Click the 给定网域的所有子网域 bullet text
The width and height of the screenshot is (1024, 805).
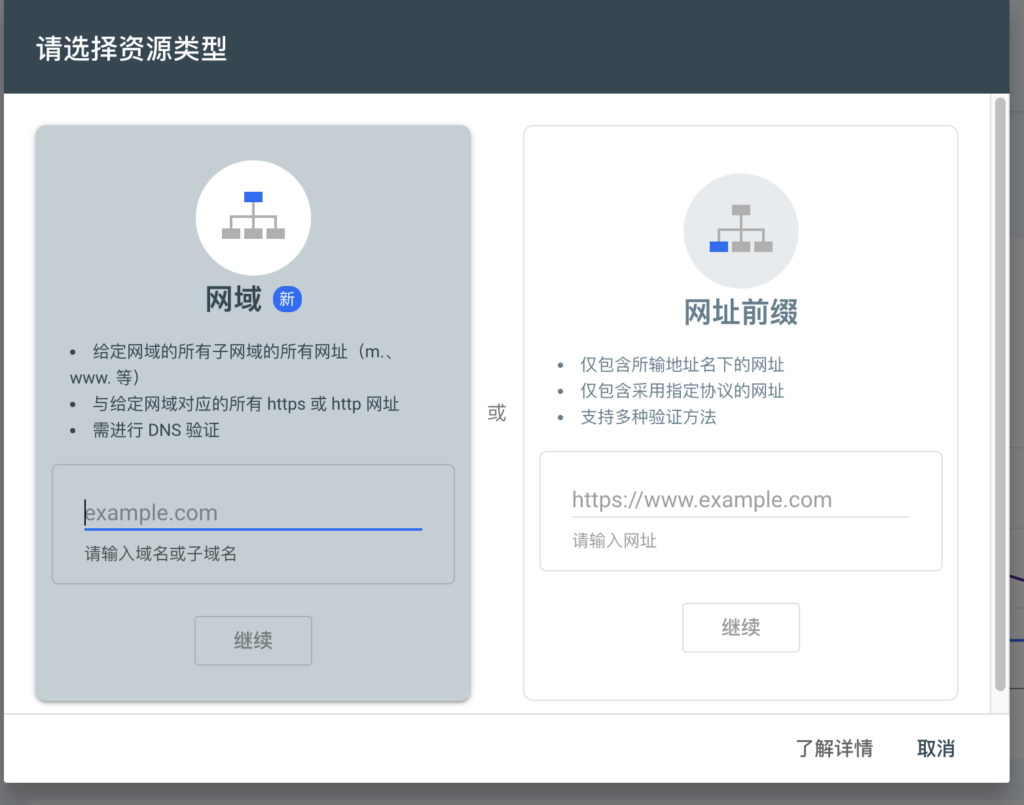point(233,364)
